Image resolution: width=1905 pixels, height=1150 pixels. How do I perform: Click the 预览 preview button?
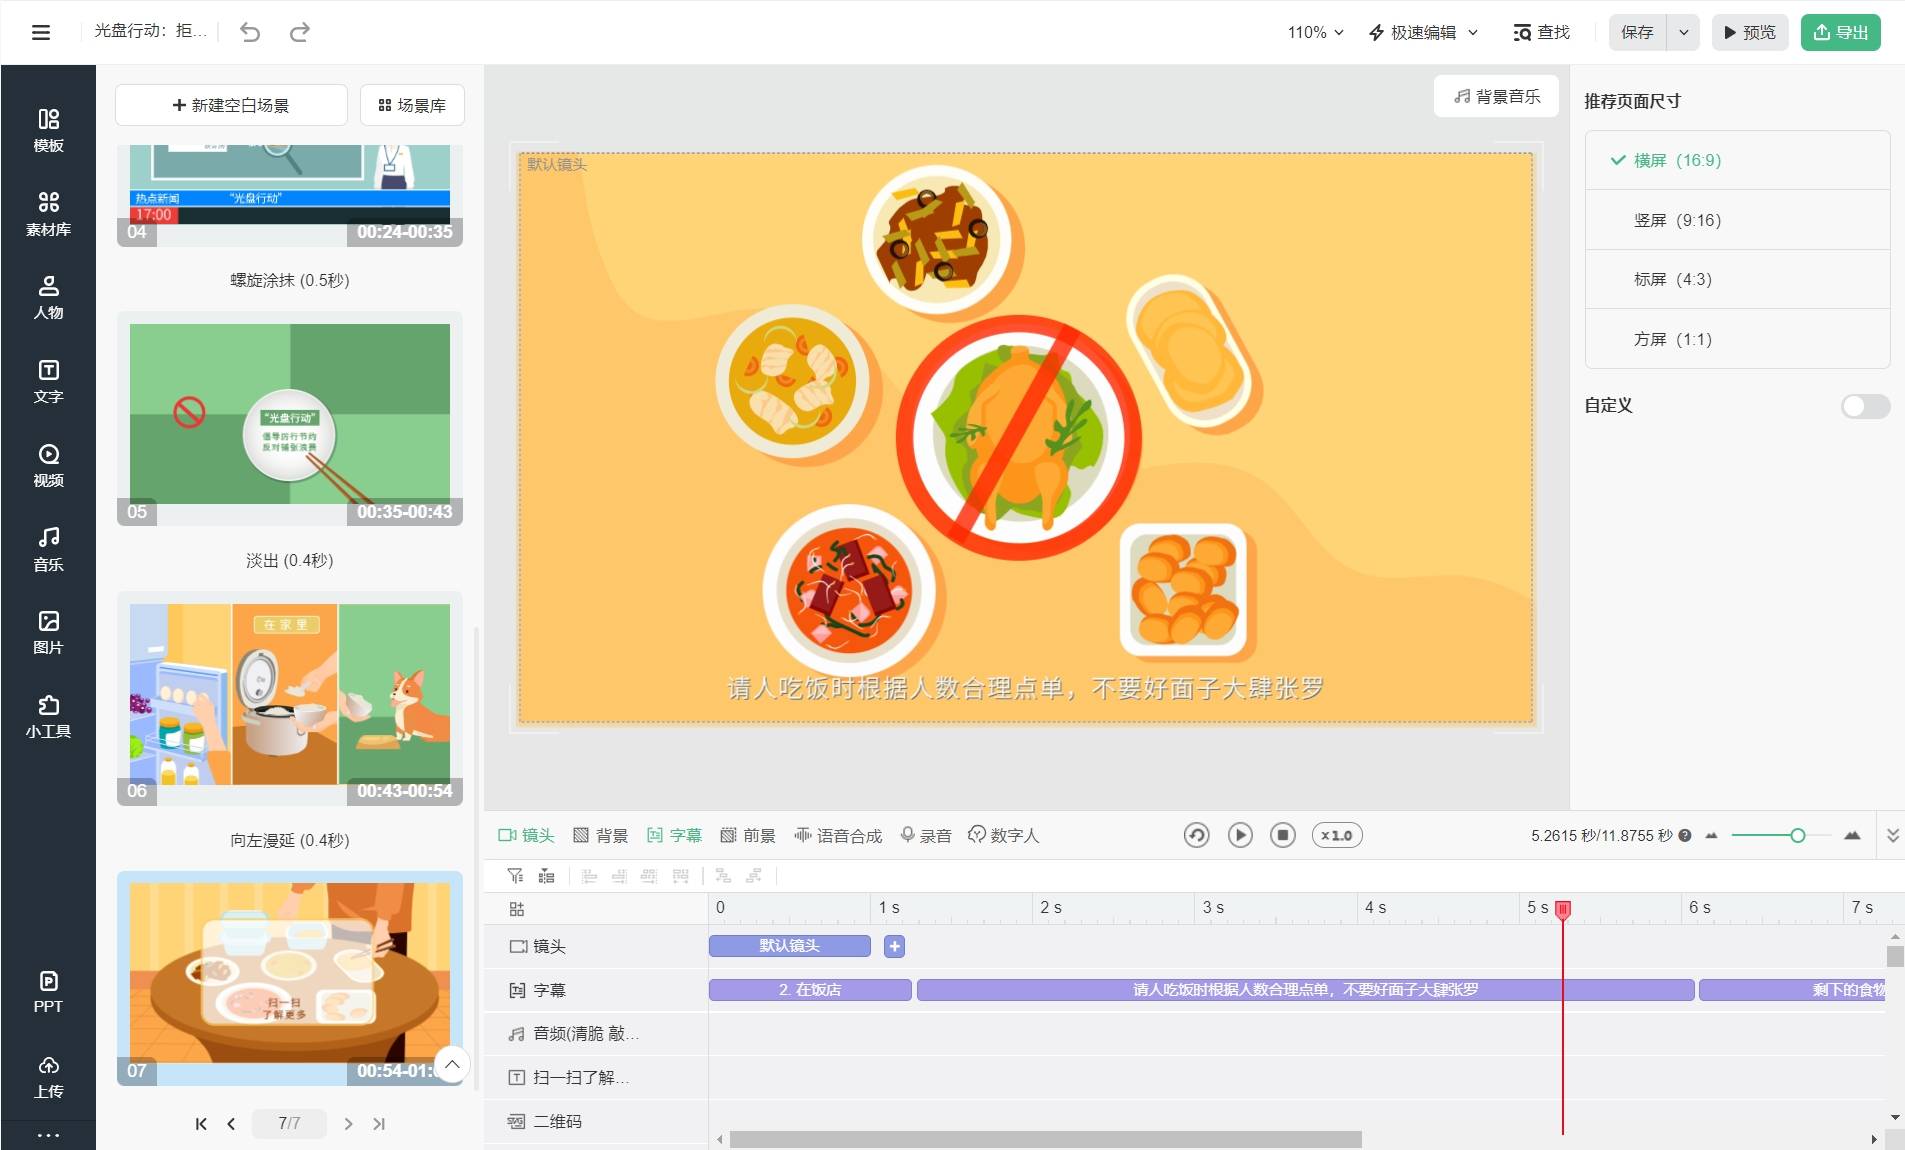(x=1750, y=32)
